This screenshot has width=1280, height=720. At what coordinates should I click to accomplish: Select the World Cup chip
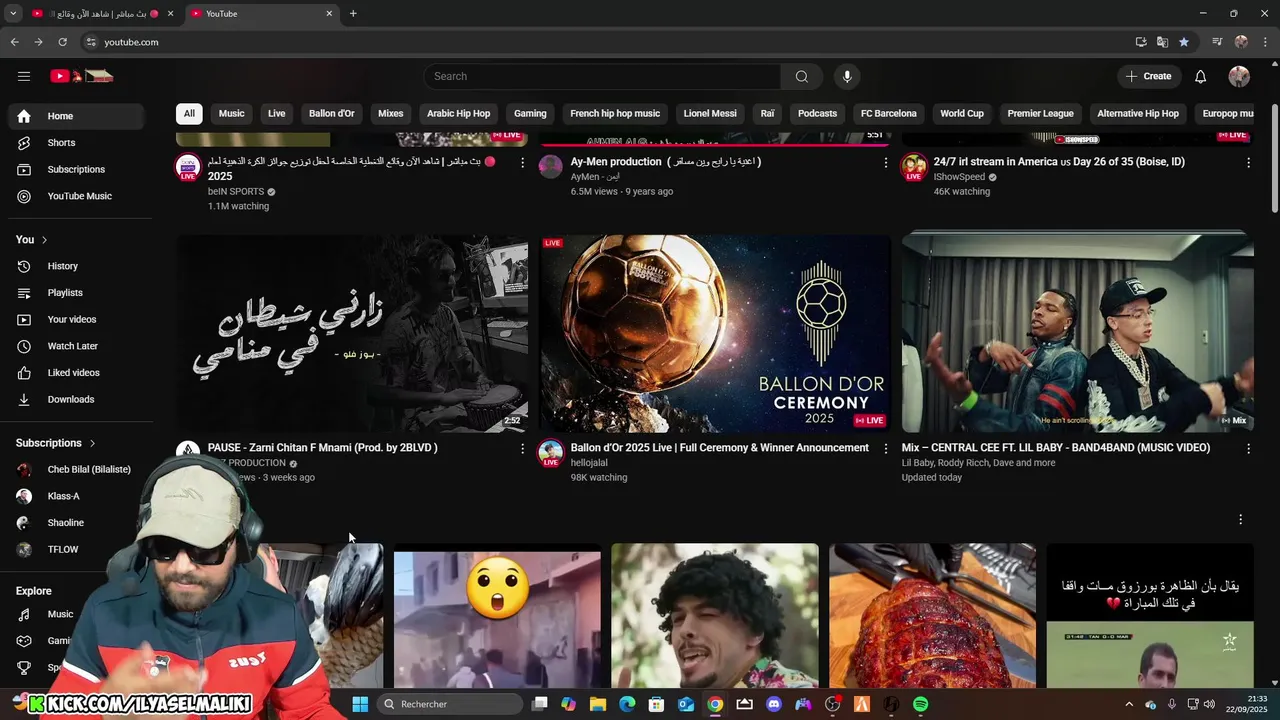tap(962, 114)
